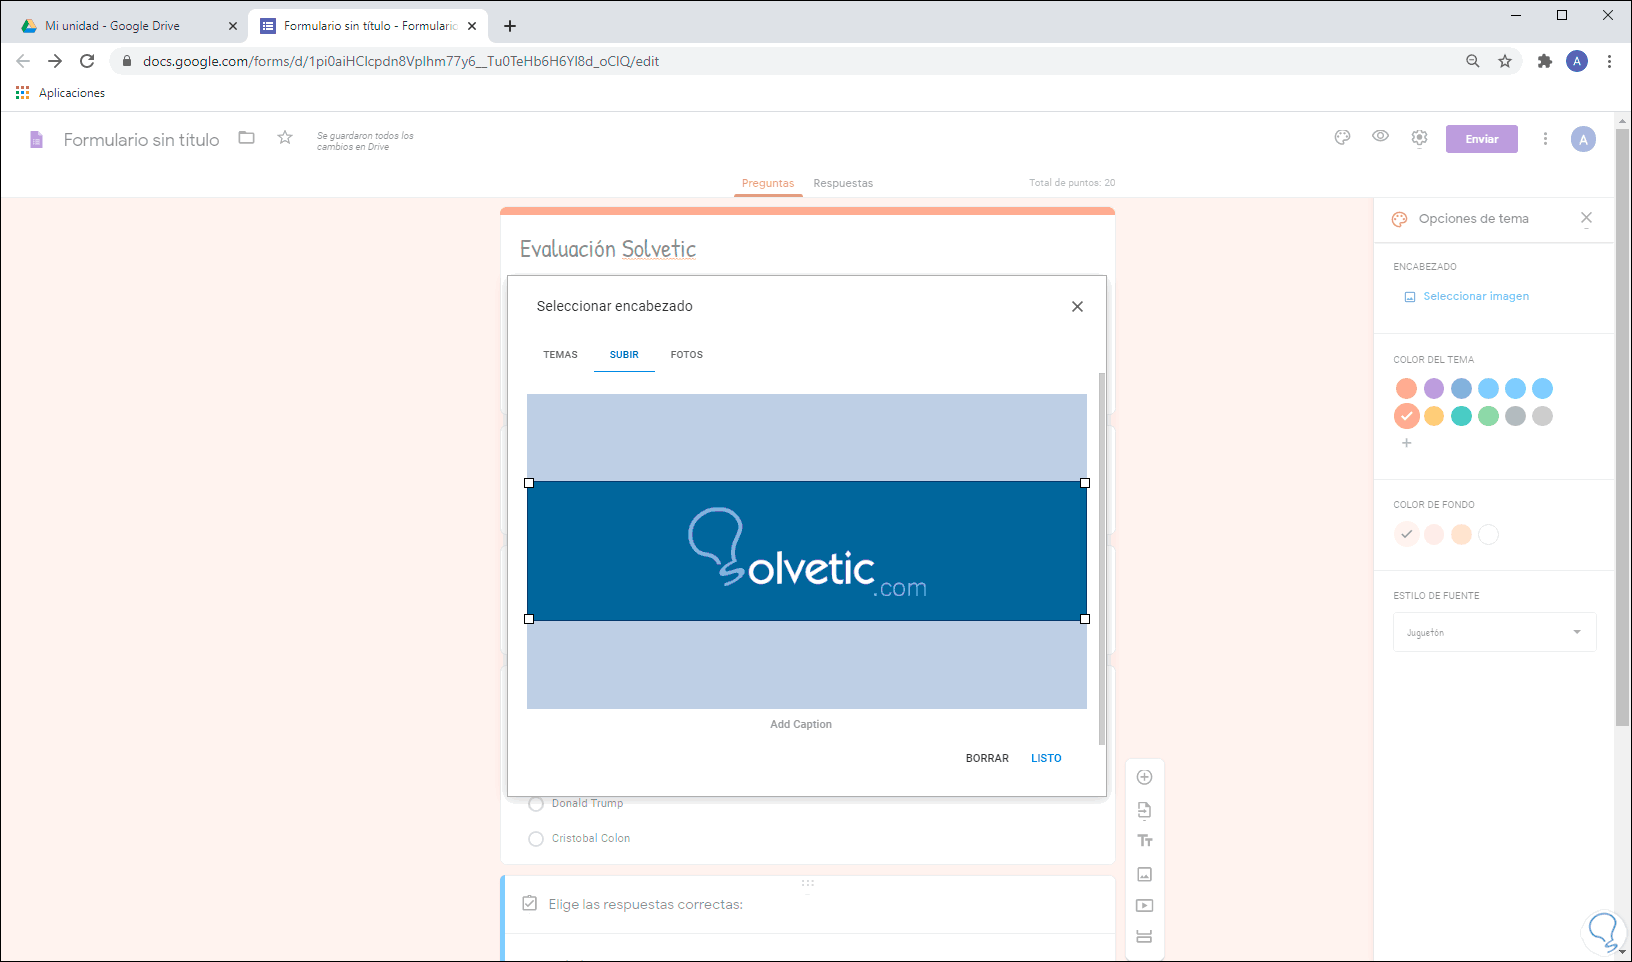
Task: Open the theme customization palette icon
Action: pyautogui.click(x=1342, y=138)
